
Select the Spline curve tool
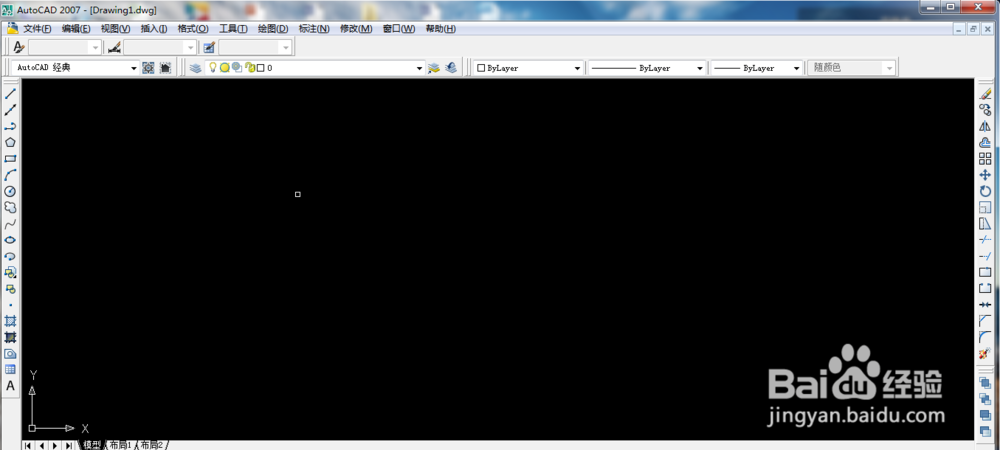point(10,224)
